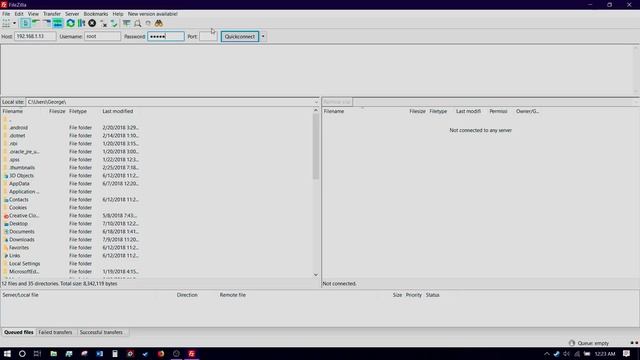Switch to the Queued files tab

[18, 332]
